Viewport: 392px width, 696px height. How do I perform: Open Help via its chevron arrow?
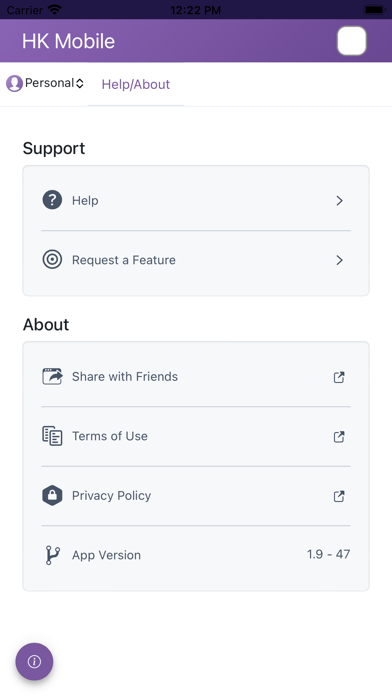tap(340, 201)
